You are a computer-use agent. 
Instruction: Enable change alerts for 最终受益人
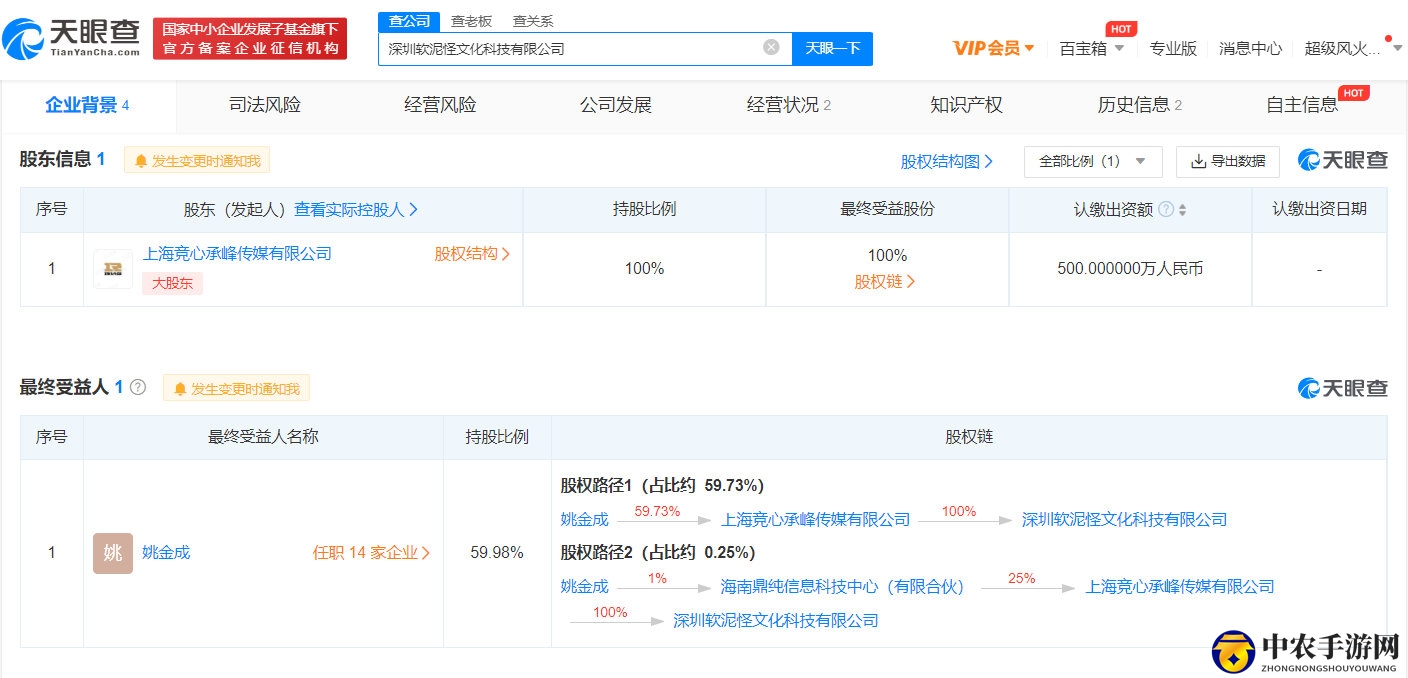point(237,388)
